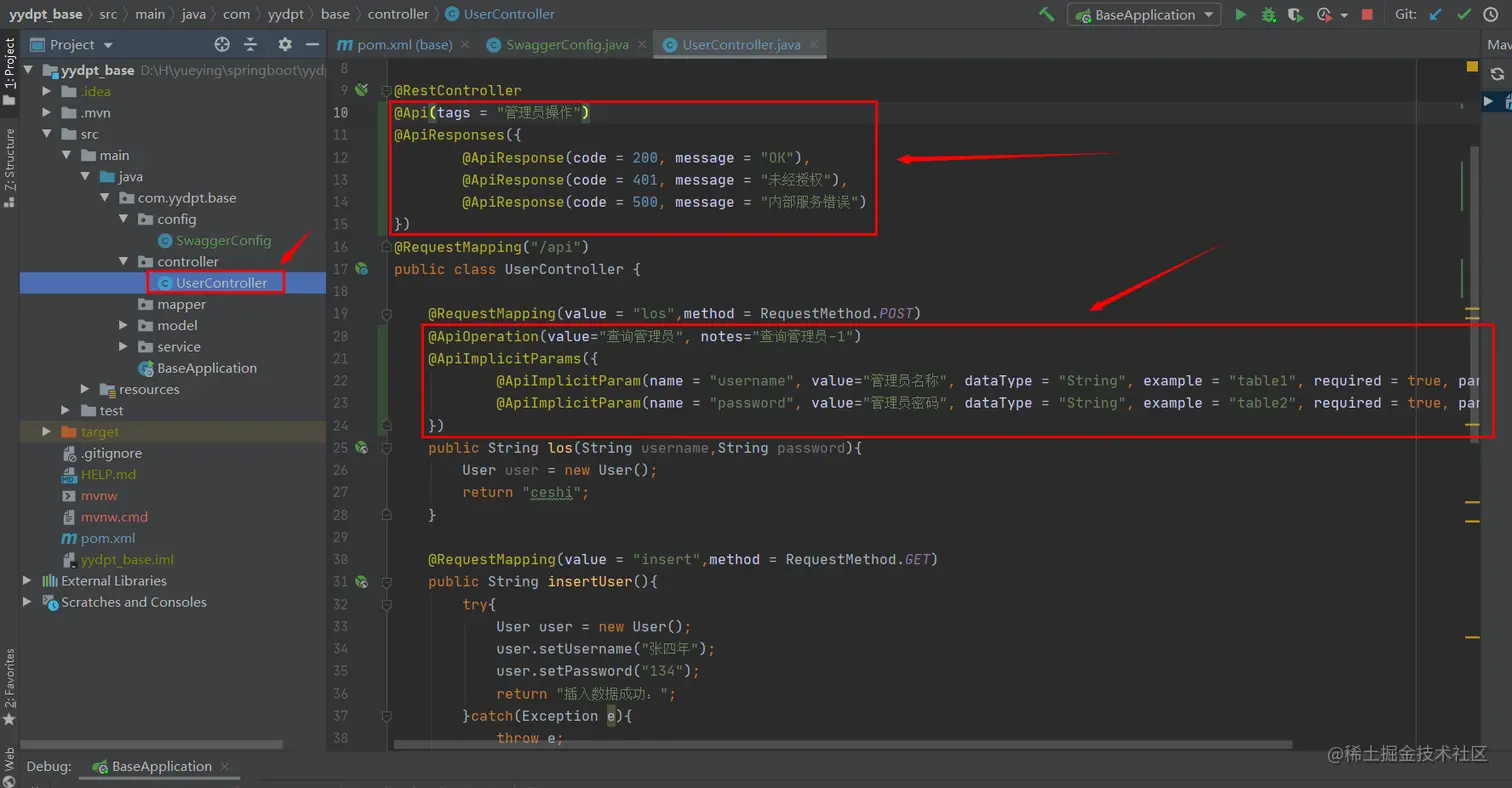Screen dimensions: 1512x788
Task: Click the yellow warning indicator above the scrollbar
Action: [x=1472, y=67]
